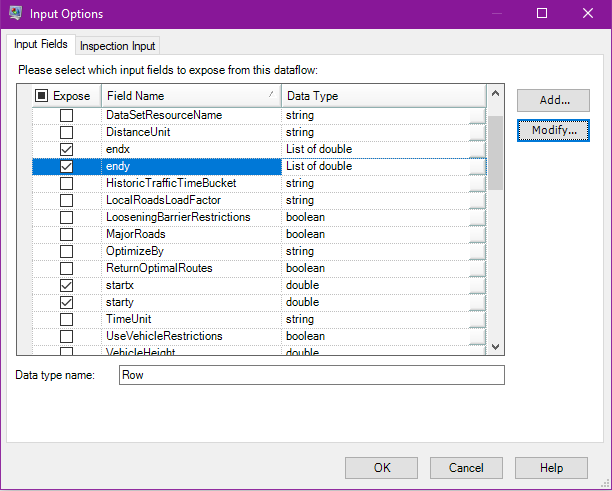Select the endx field name

click(118, 149)
